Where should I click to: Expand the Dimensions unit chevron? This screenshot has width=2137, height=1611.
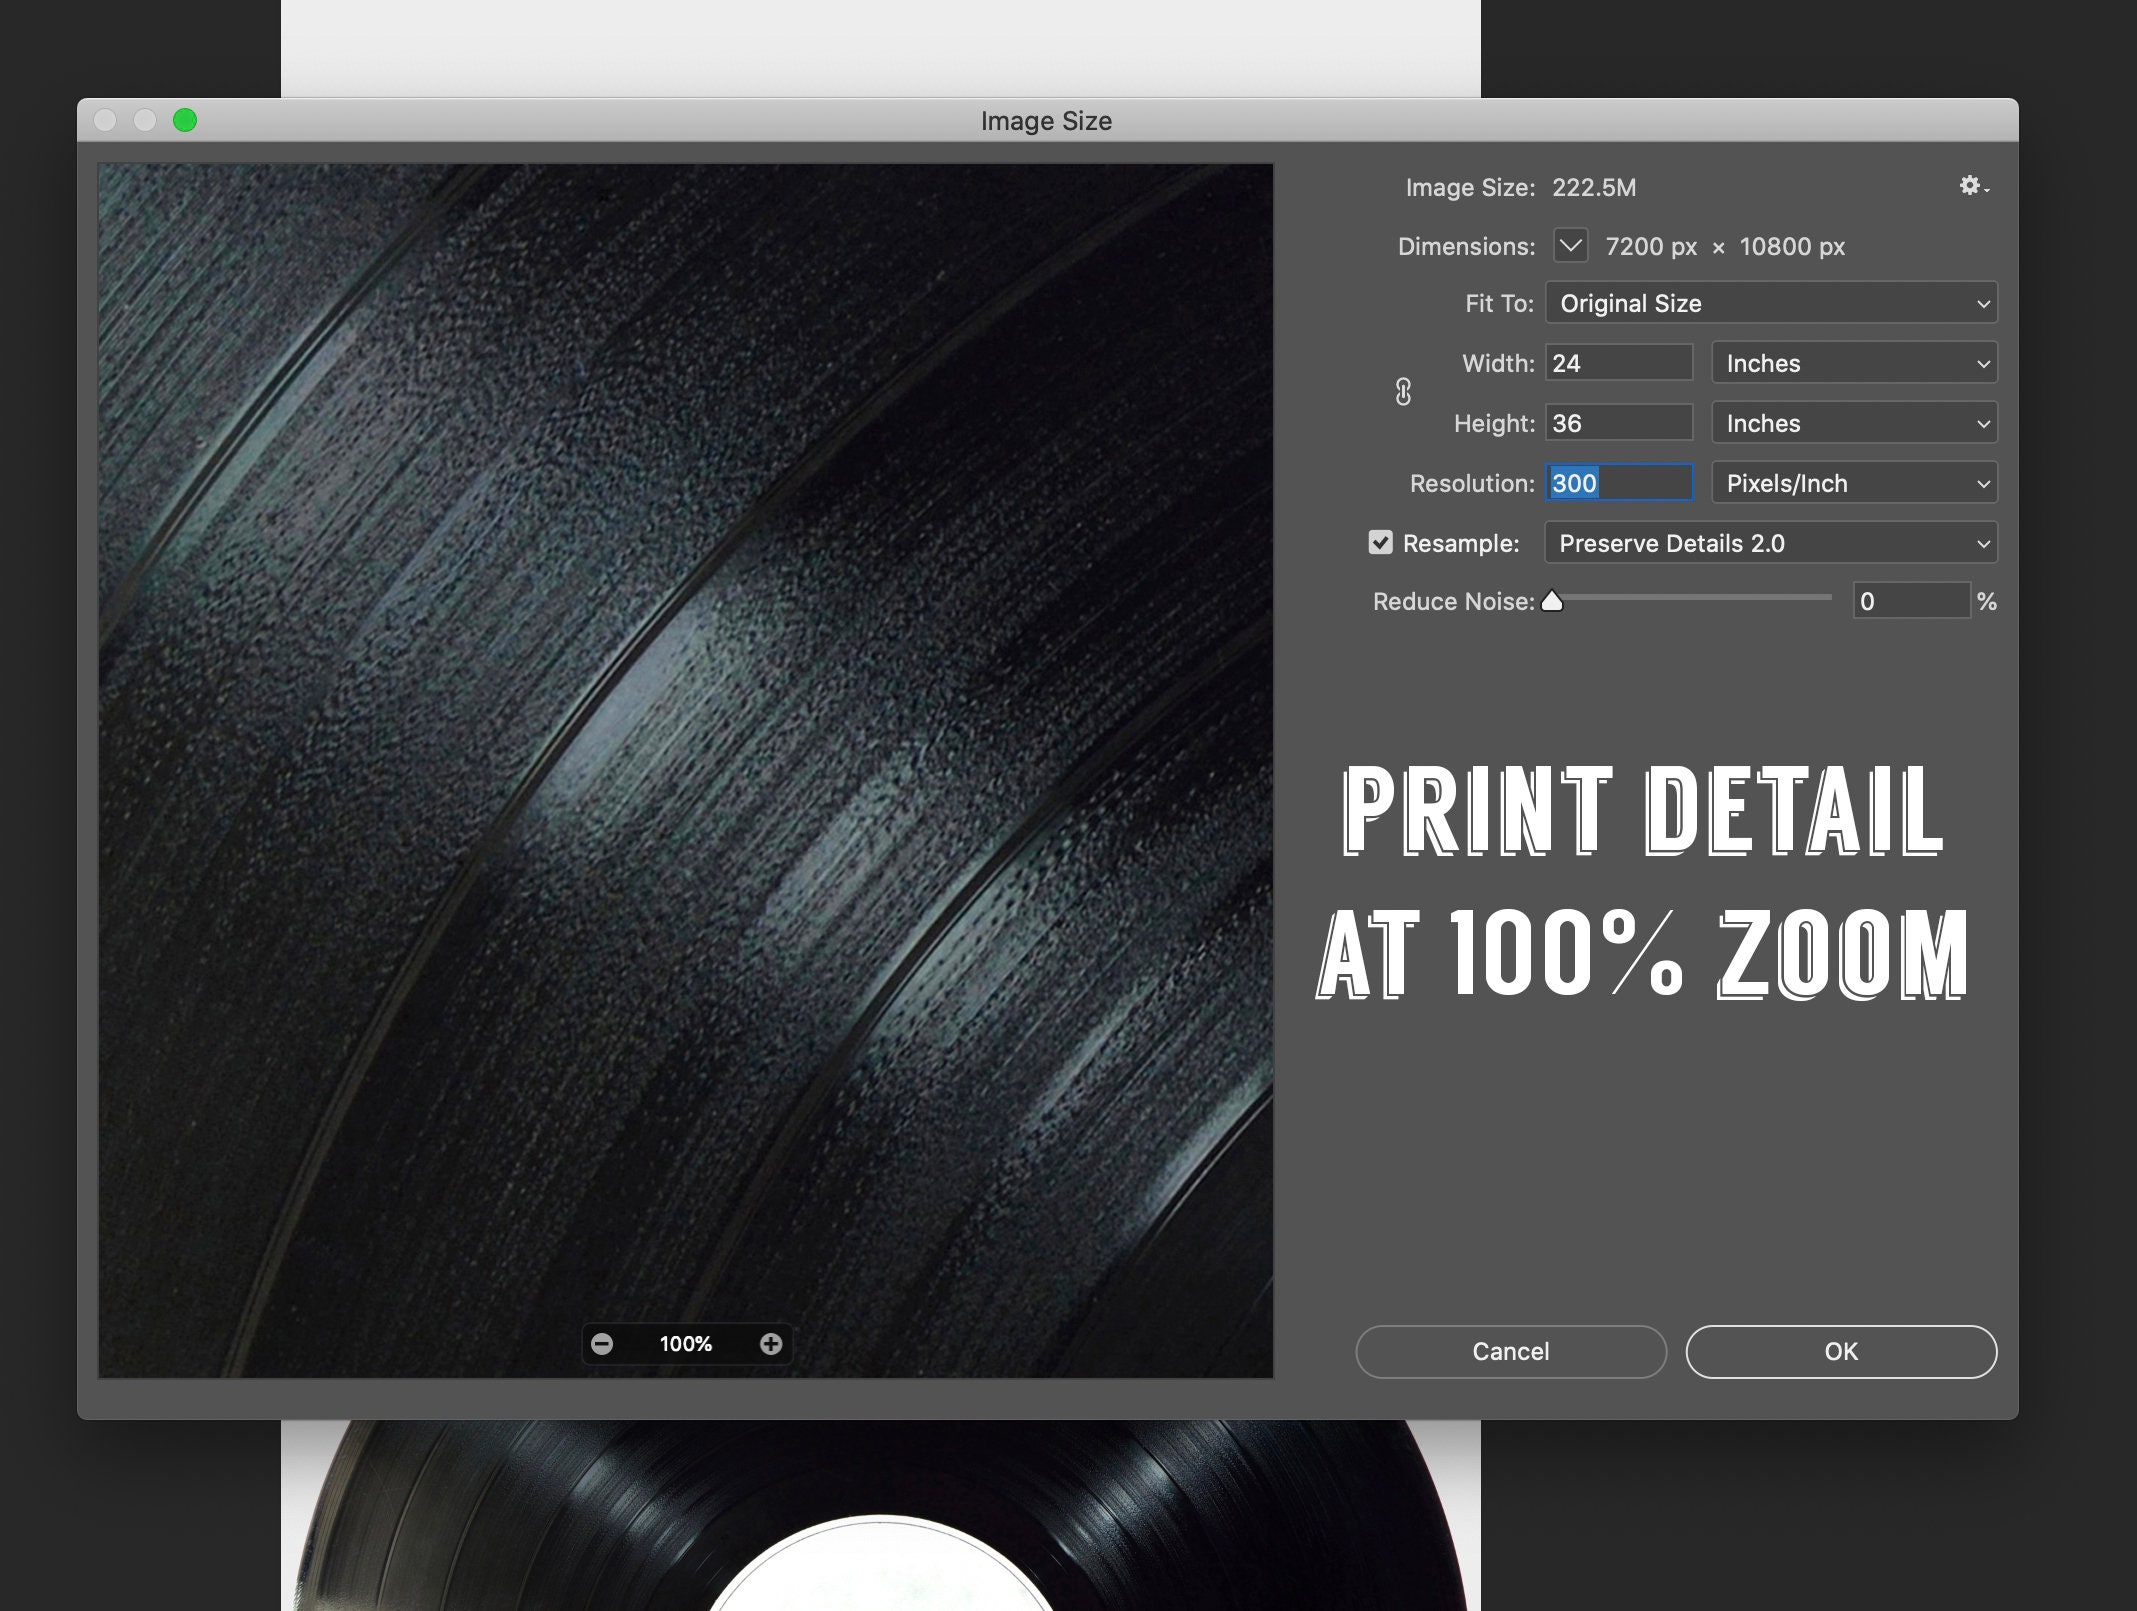[x=1570, y=247]
